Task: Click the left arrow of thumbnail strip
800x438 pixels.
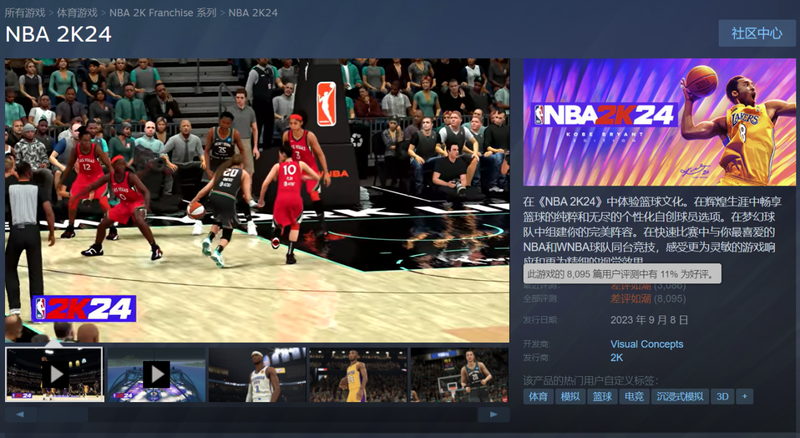Action: 20,415
